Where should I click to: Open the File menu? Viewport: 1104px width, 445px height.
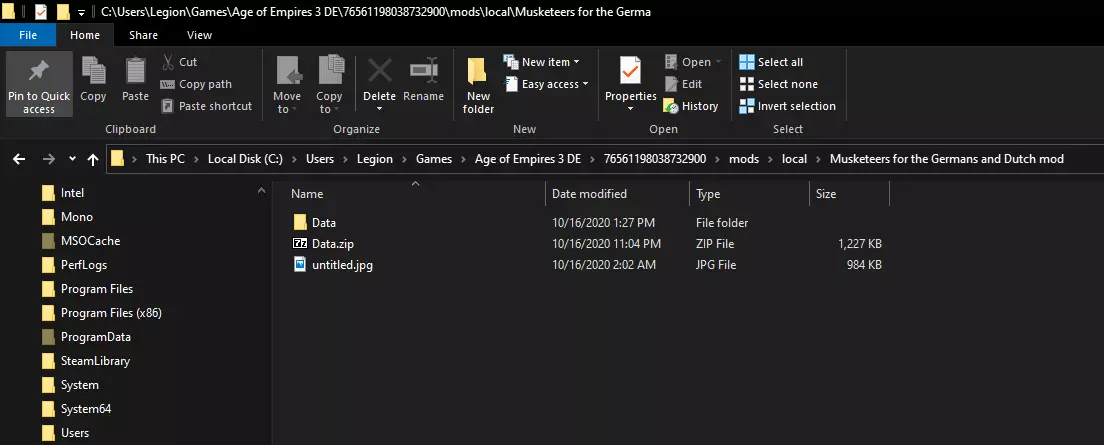pyautogui.click(x=28, y=35)
